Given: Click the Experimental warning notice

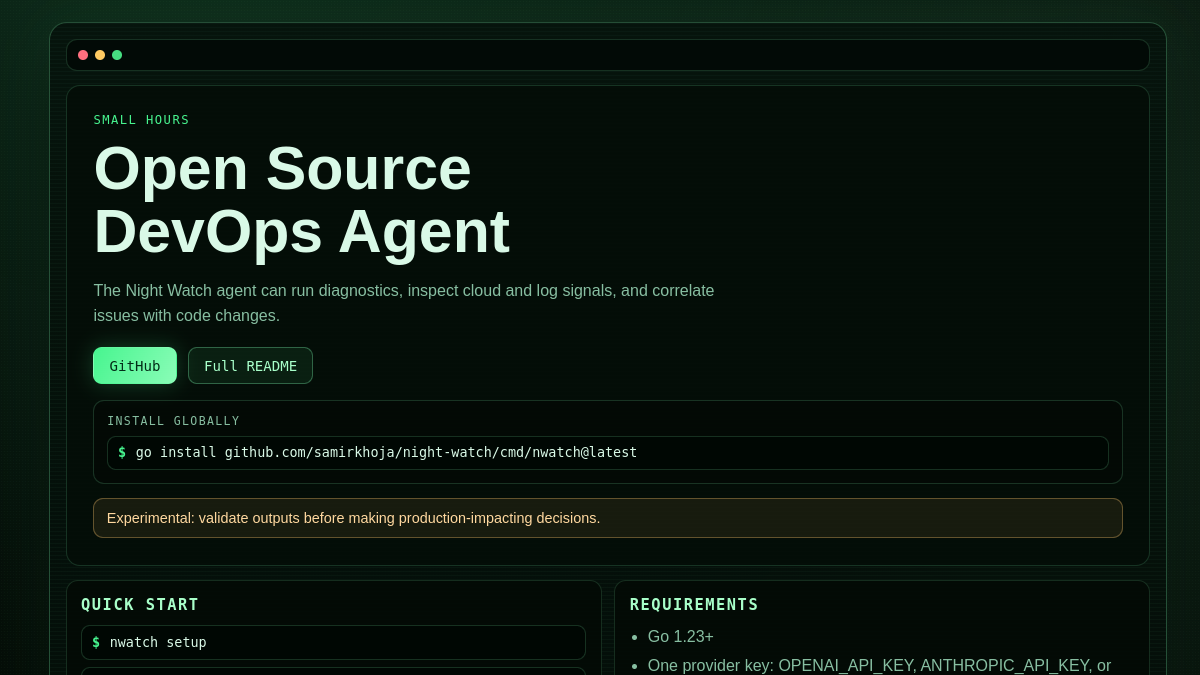Looking at the screenshot, I should [x=608, y=518].
